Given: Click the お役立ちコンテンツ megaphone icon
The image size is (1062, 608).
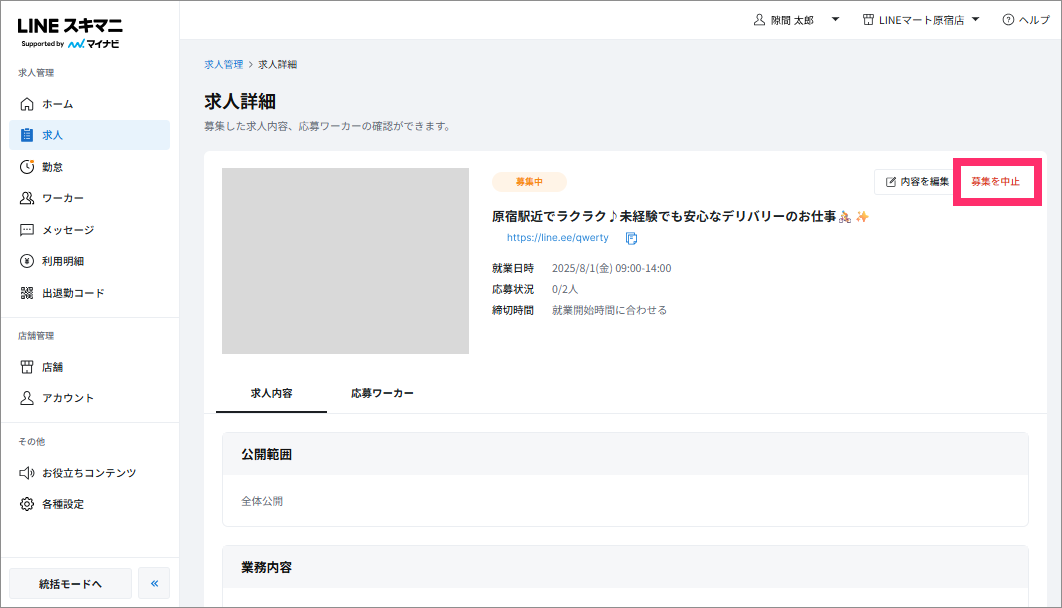Looking at the screenshot, I should [26, 473].
